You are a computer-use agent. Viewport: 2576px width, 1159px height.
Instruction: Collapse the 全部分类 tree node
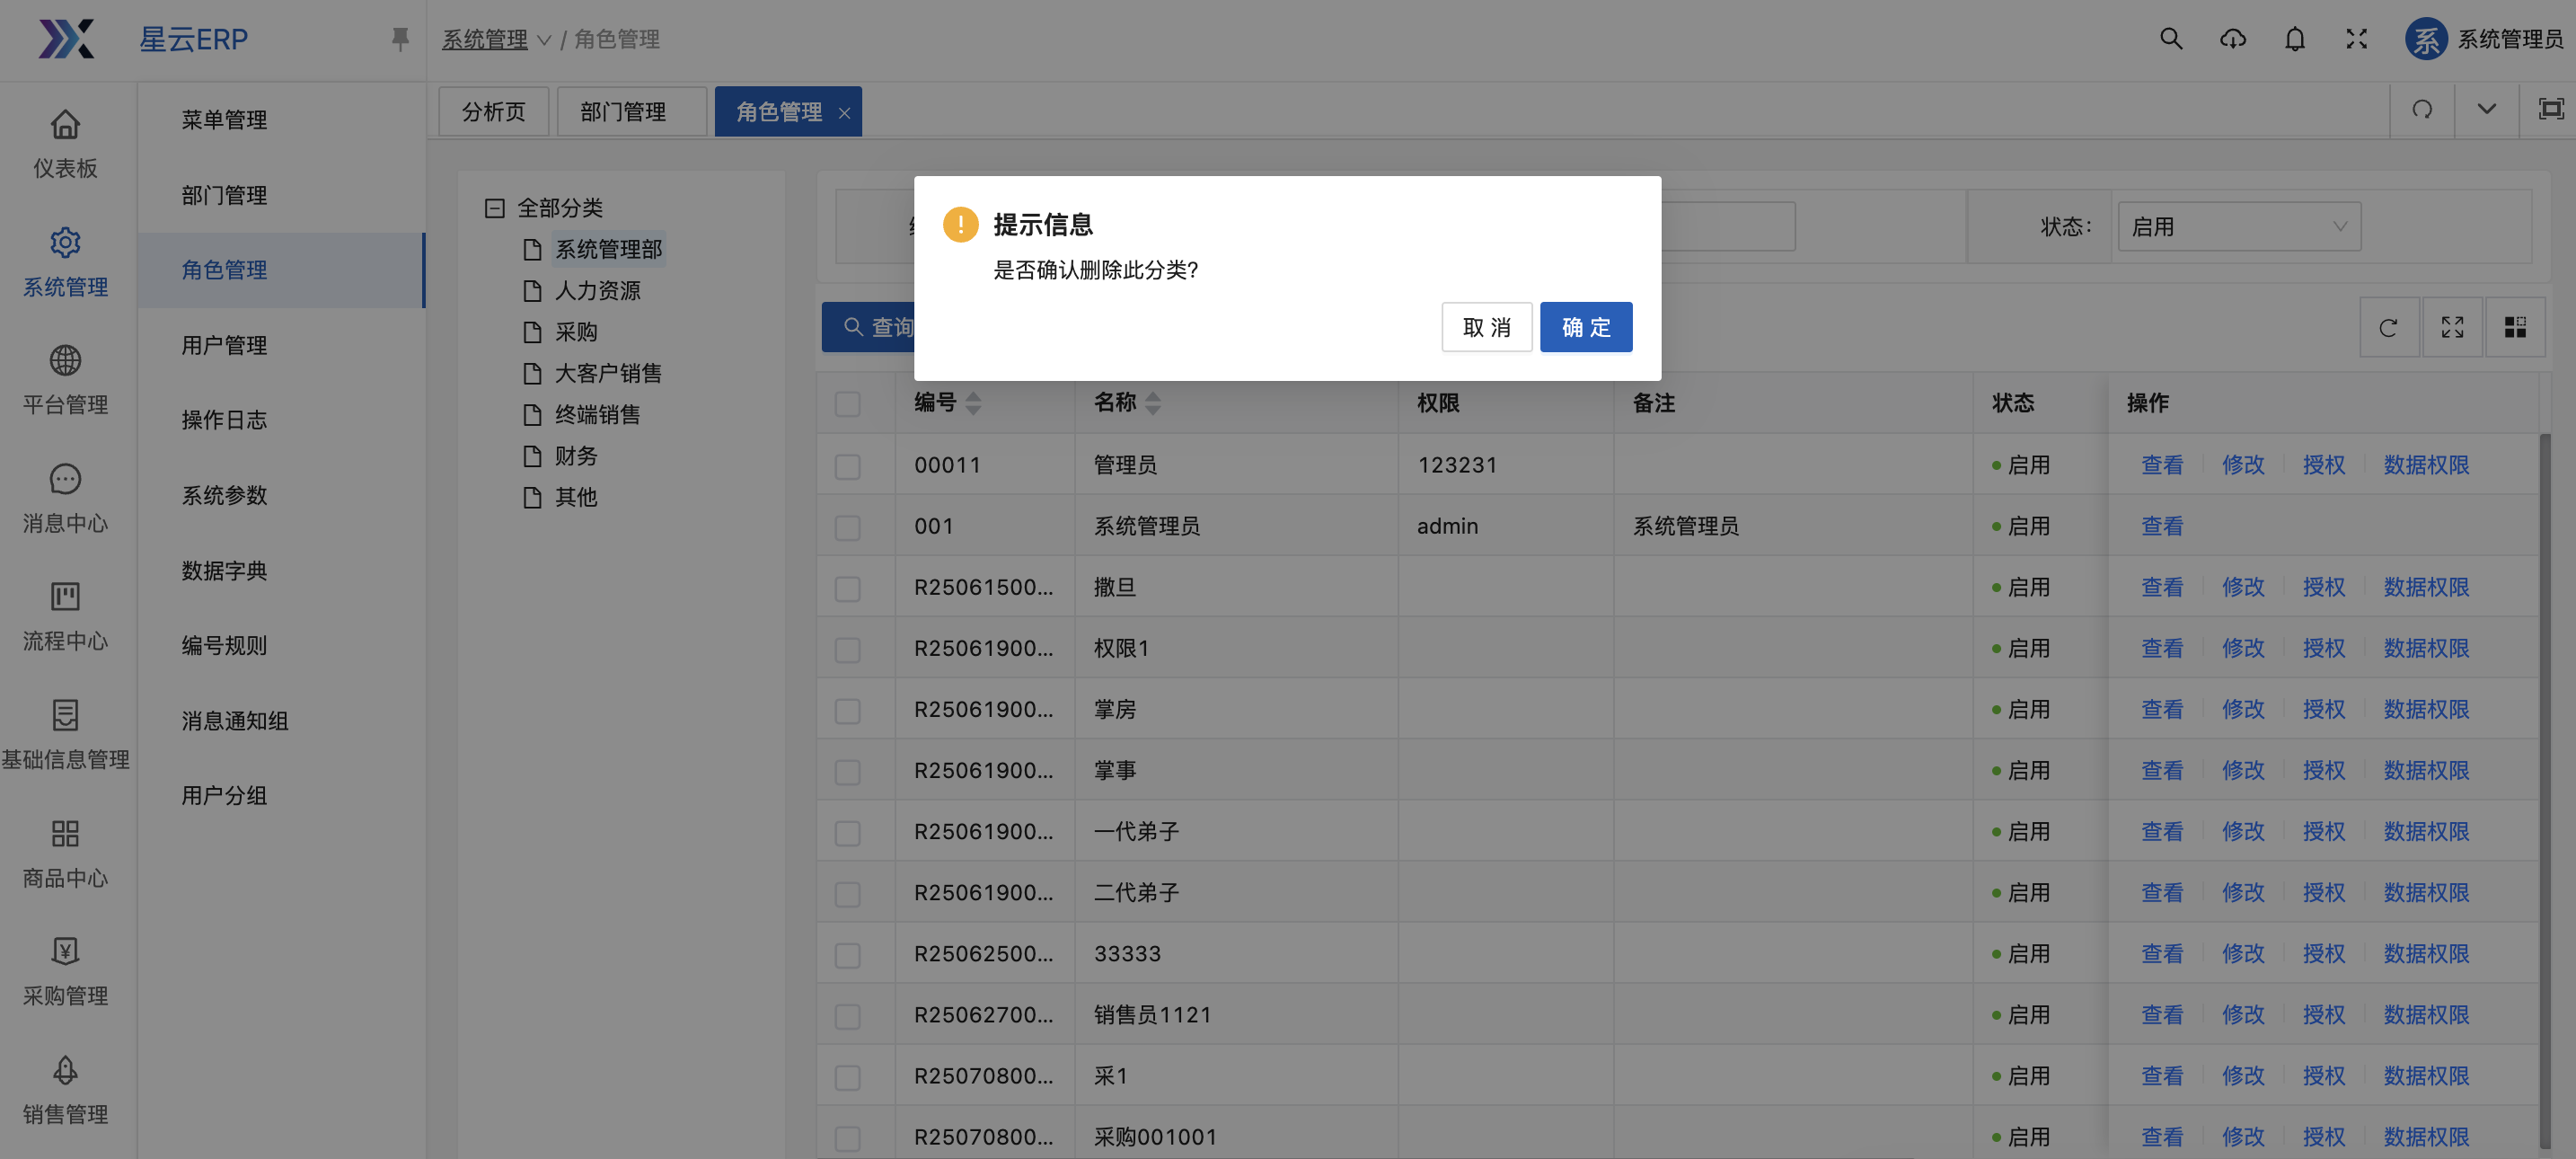coord(494,208)
